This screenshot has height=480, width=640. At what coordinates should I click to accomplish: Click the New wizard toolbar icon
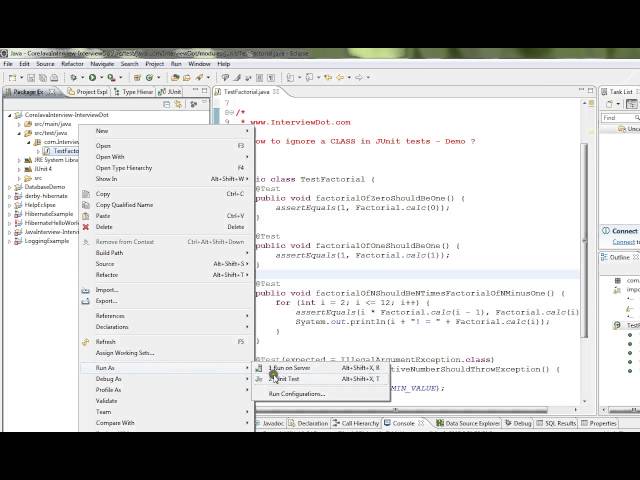12,78
